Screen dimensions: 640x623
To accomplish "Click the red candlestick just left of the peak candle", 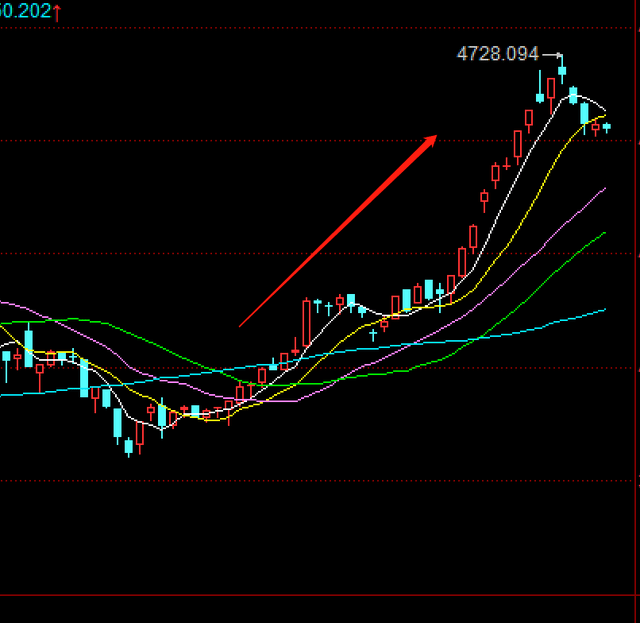I will tap(551, 92).
